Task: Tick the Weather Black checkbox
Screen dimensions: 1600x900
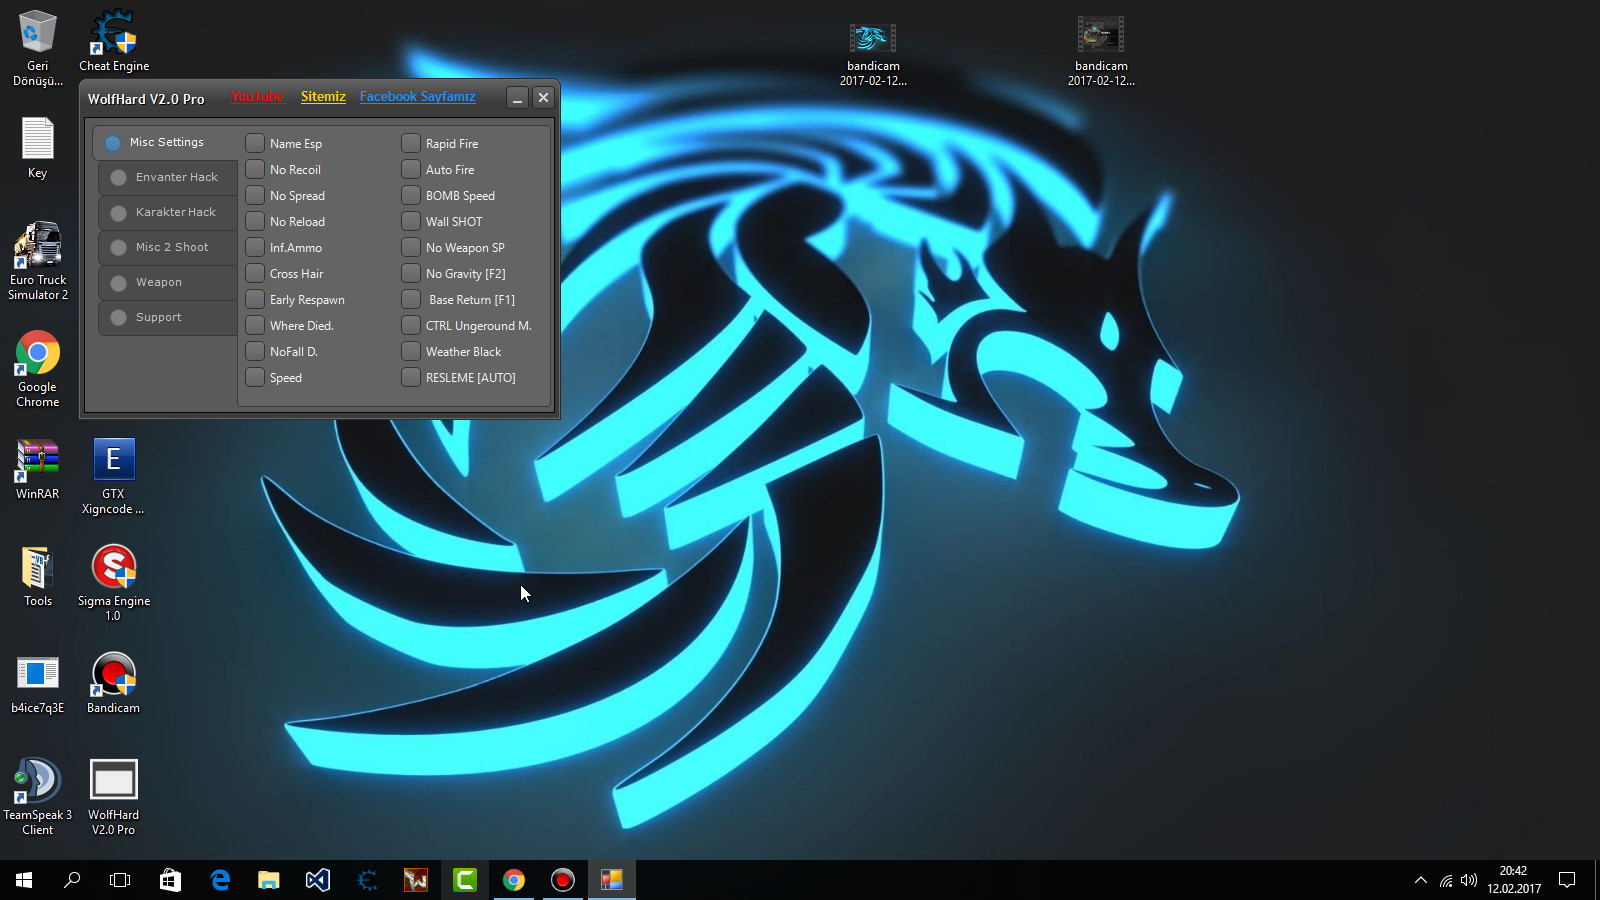Action: coord(411,351)
